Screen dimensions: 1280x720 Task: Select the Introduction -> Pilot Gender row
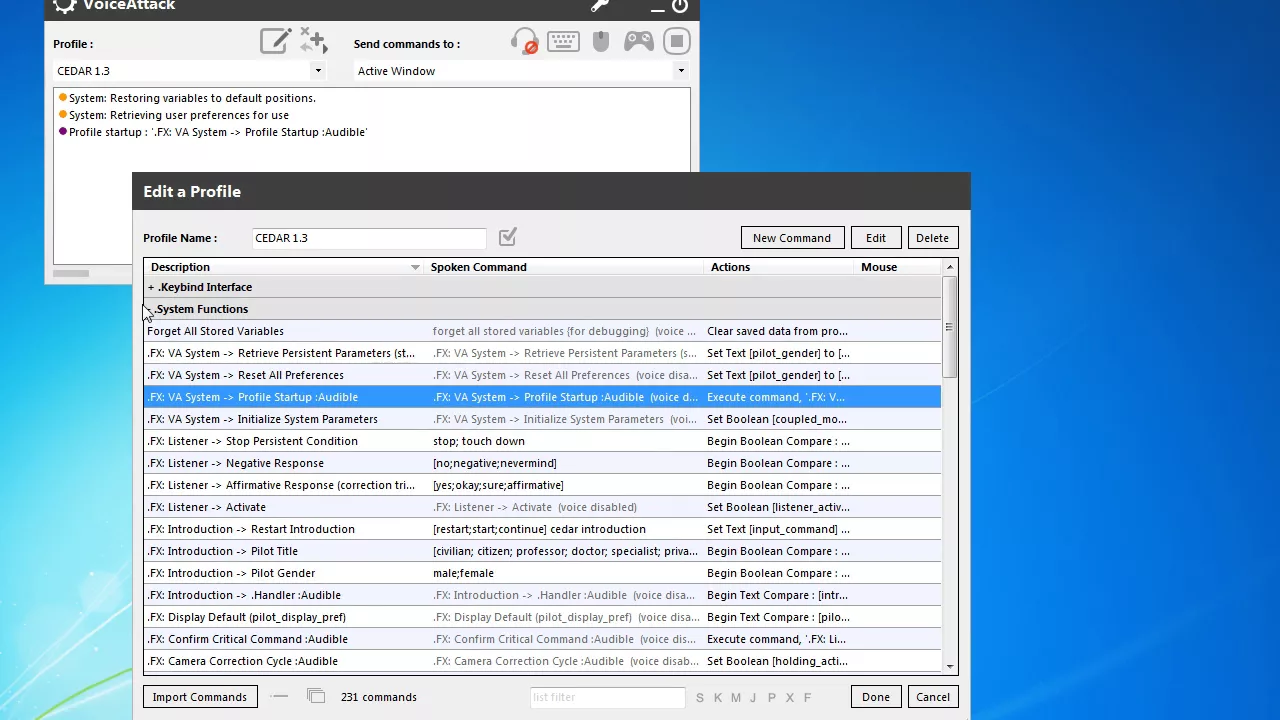coord(543,573)
